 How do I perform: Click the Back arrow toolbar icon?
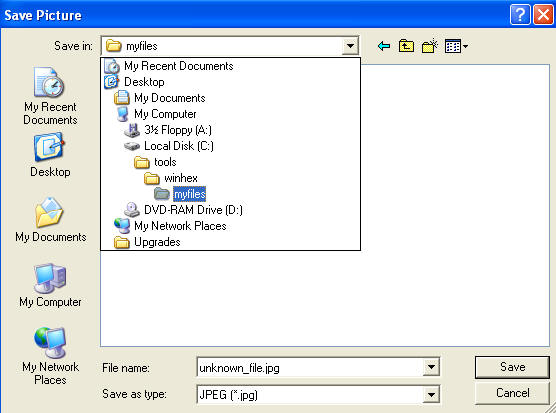(x=384, y=46)
